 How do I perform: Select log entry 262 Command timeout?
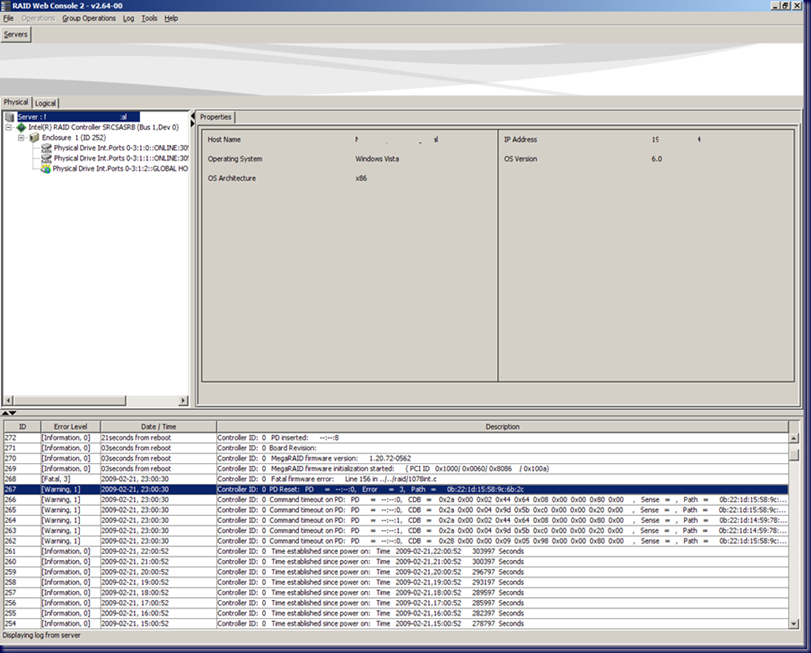click(x=396, y=541)
